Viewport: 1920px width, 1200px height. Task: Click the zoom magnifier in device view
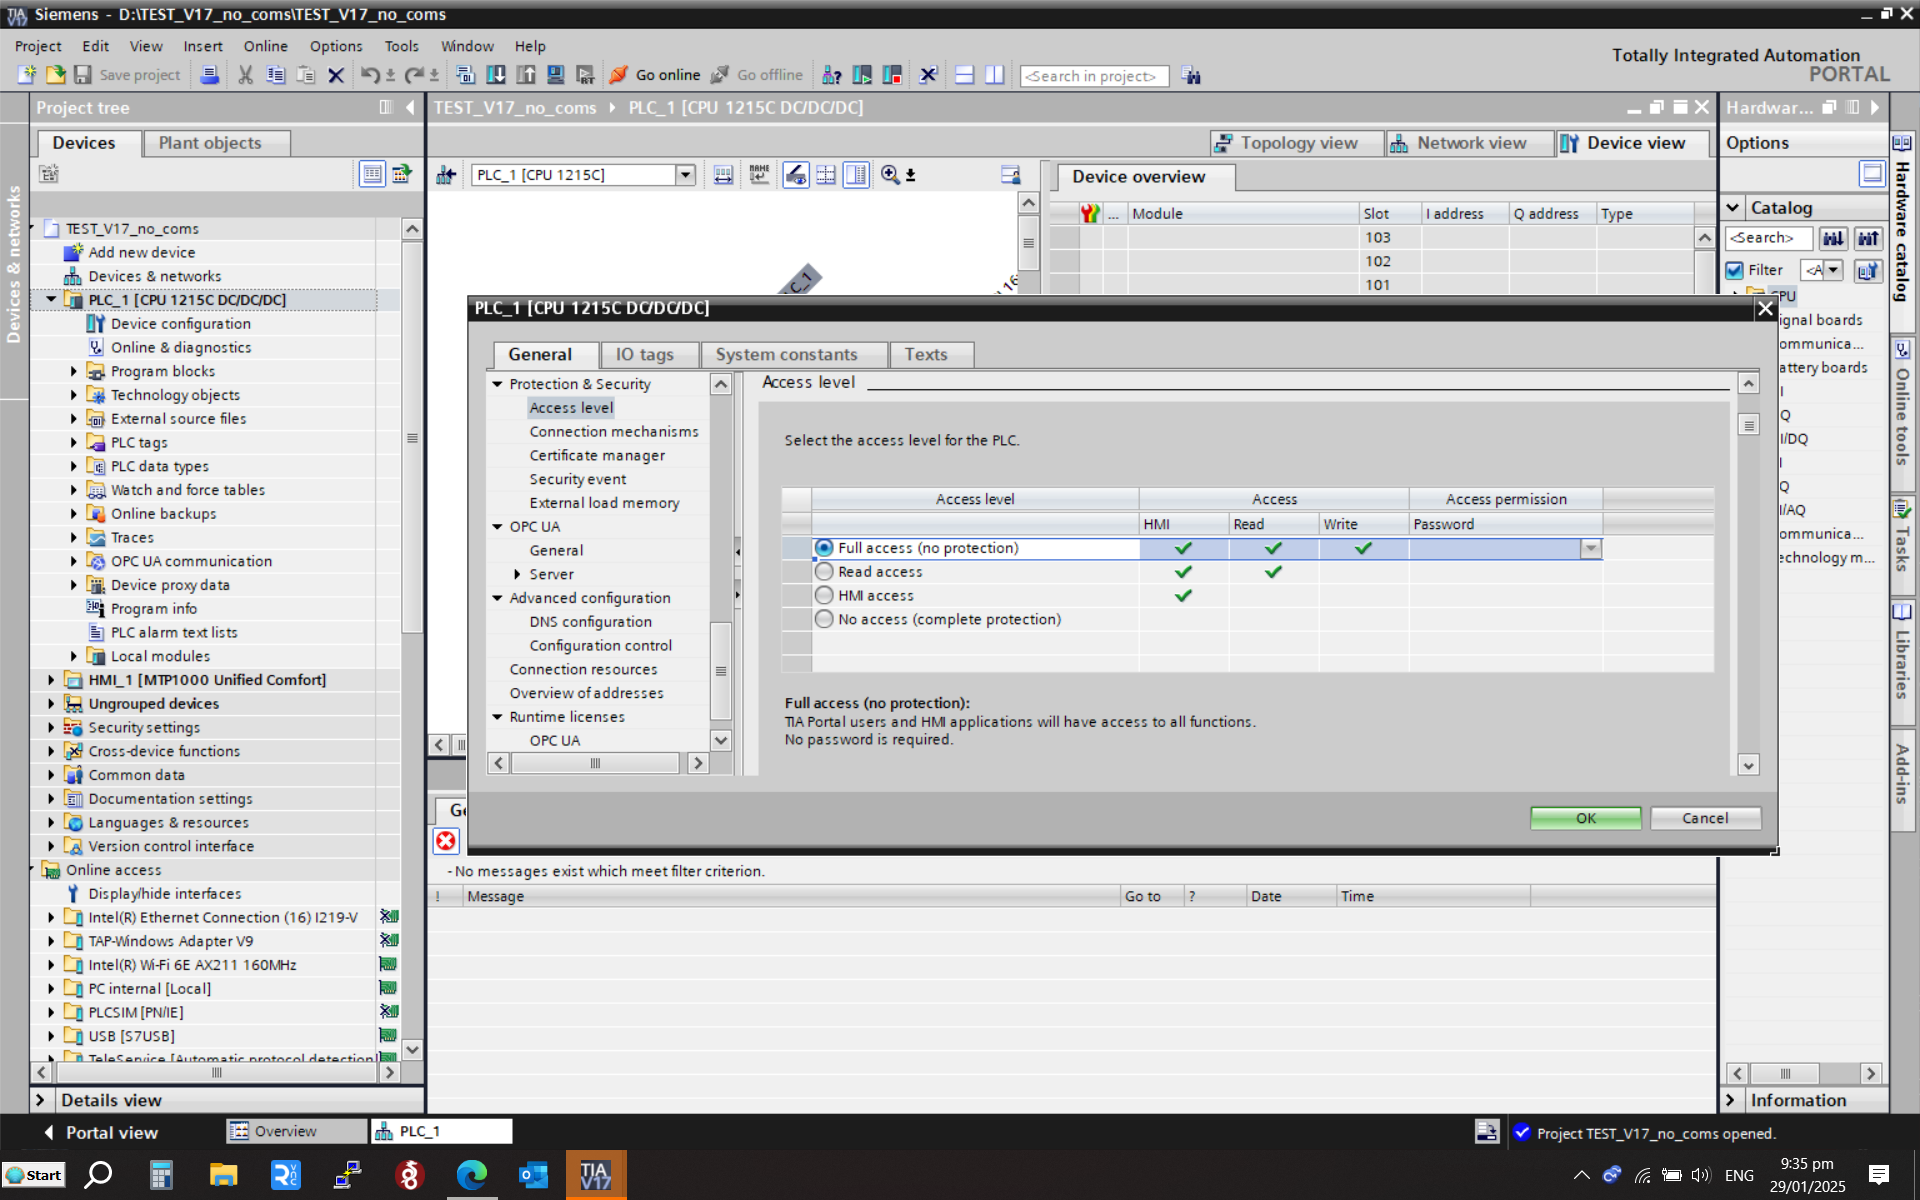pyautogui.click(x=890, y=175)
